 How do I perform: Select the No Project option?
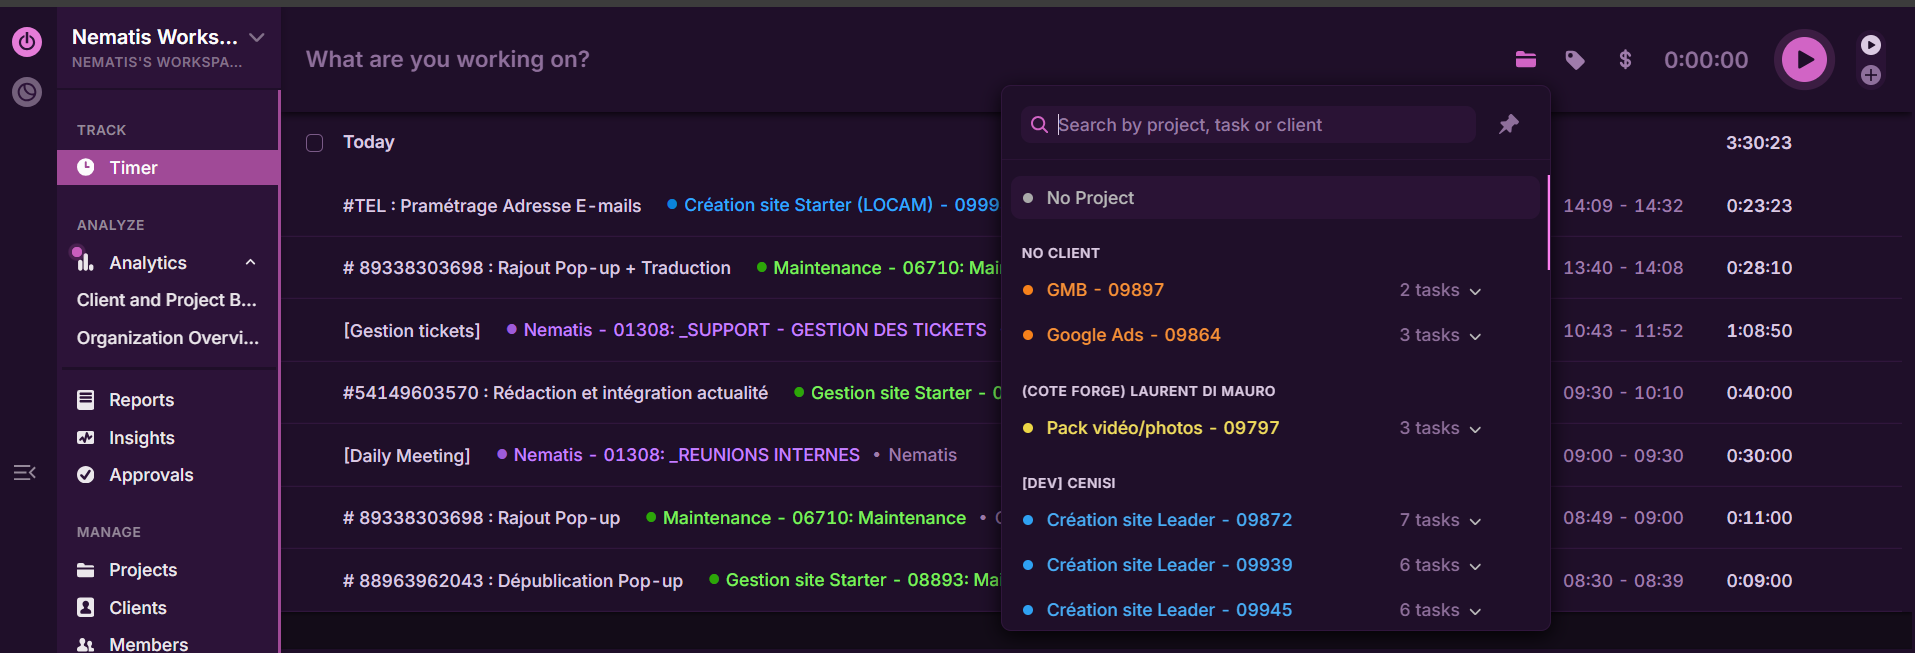coord(1090,198)
